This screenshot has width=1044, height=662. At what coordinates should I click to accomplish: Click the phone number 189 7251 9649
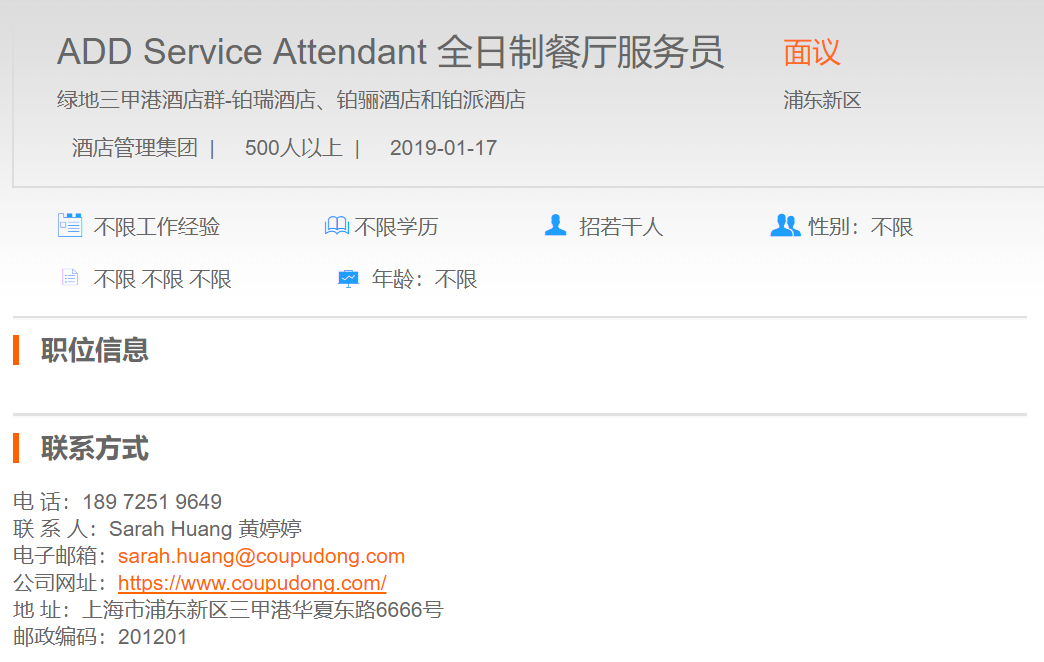click(x=152, y=502)
